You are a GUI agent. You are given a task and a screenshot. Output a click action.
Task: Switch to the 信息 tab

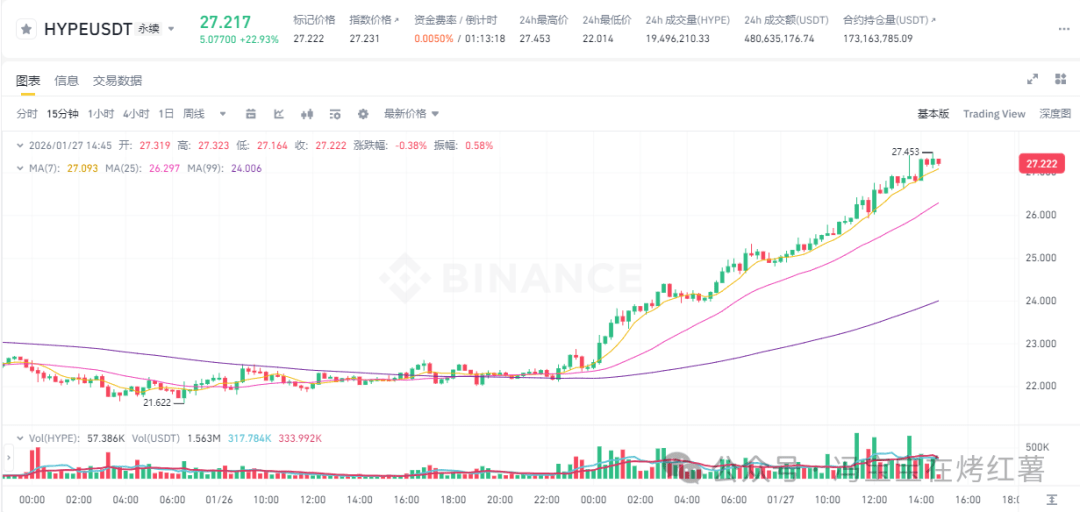tap(67, 81)
